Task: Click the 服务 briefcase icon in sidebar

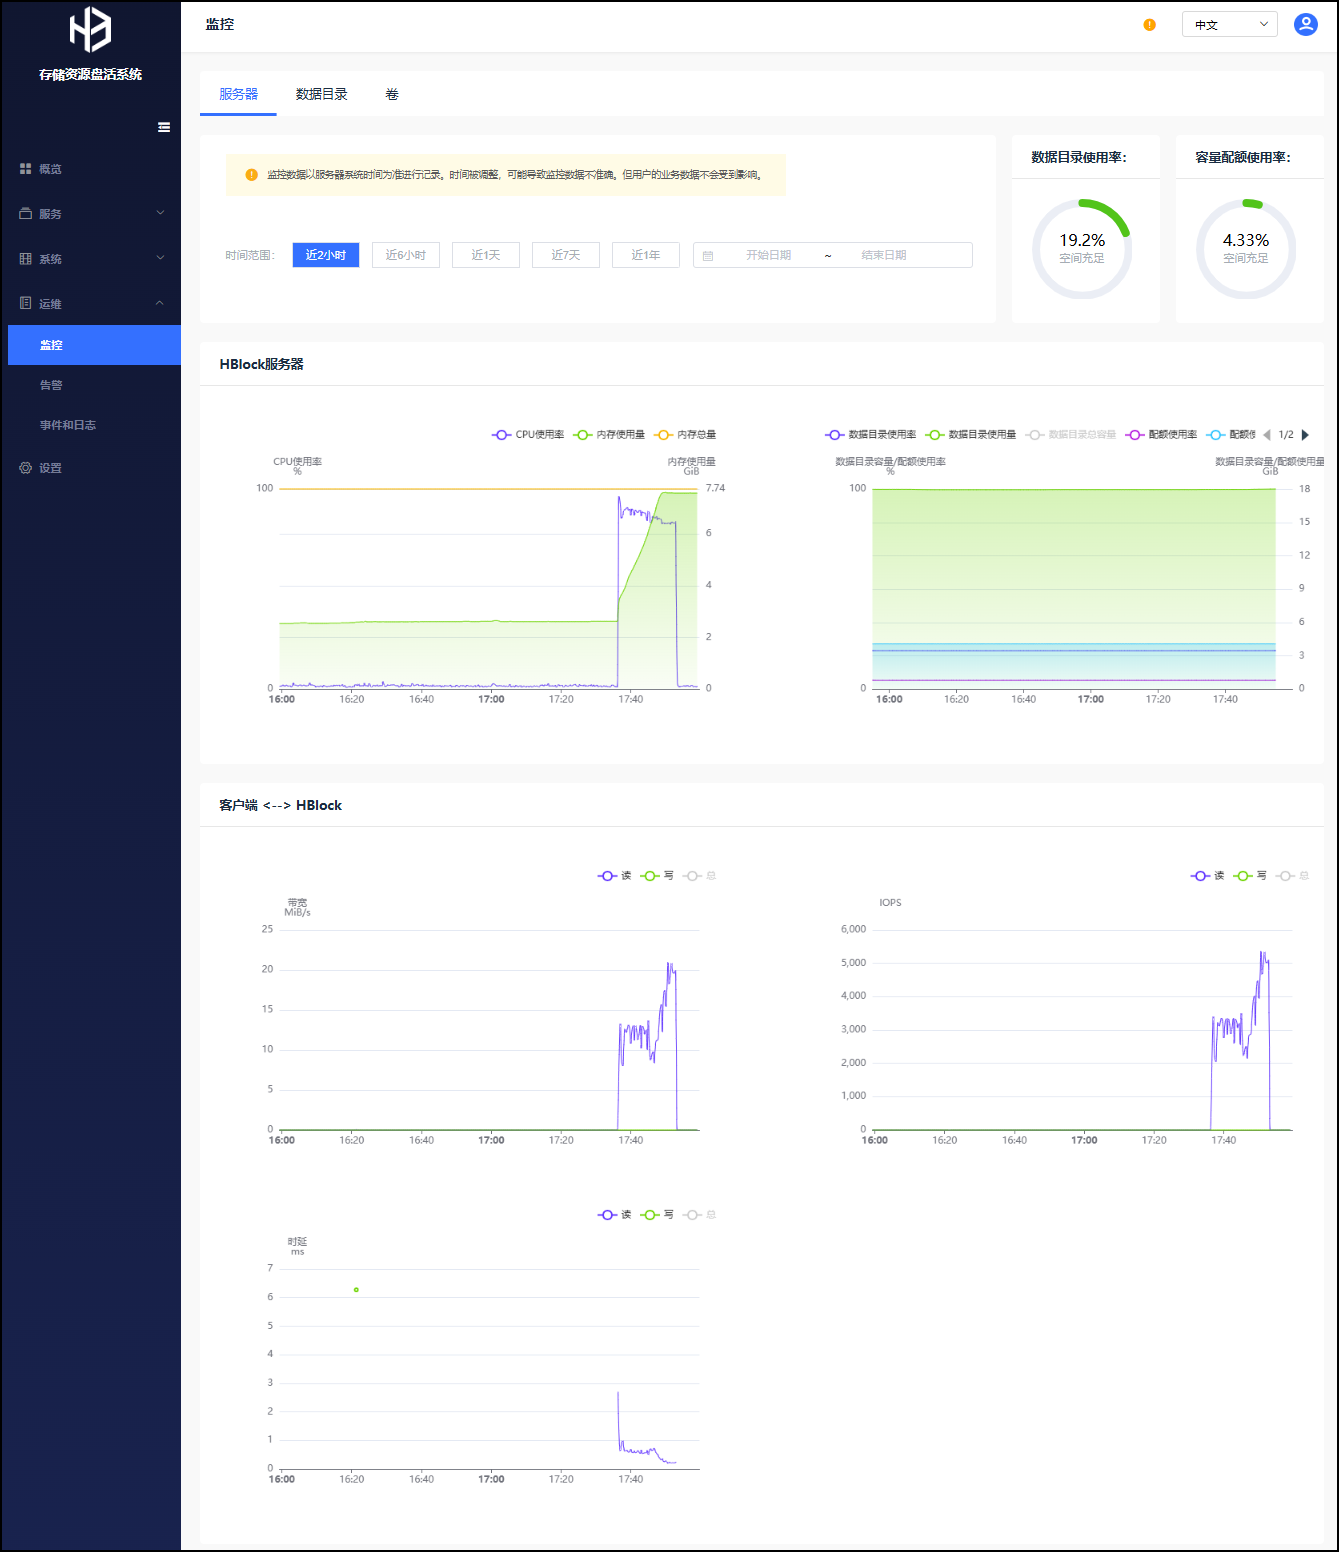Action: tap(25, 214)
